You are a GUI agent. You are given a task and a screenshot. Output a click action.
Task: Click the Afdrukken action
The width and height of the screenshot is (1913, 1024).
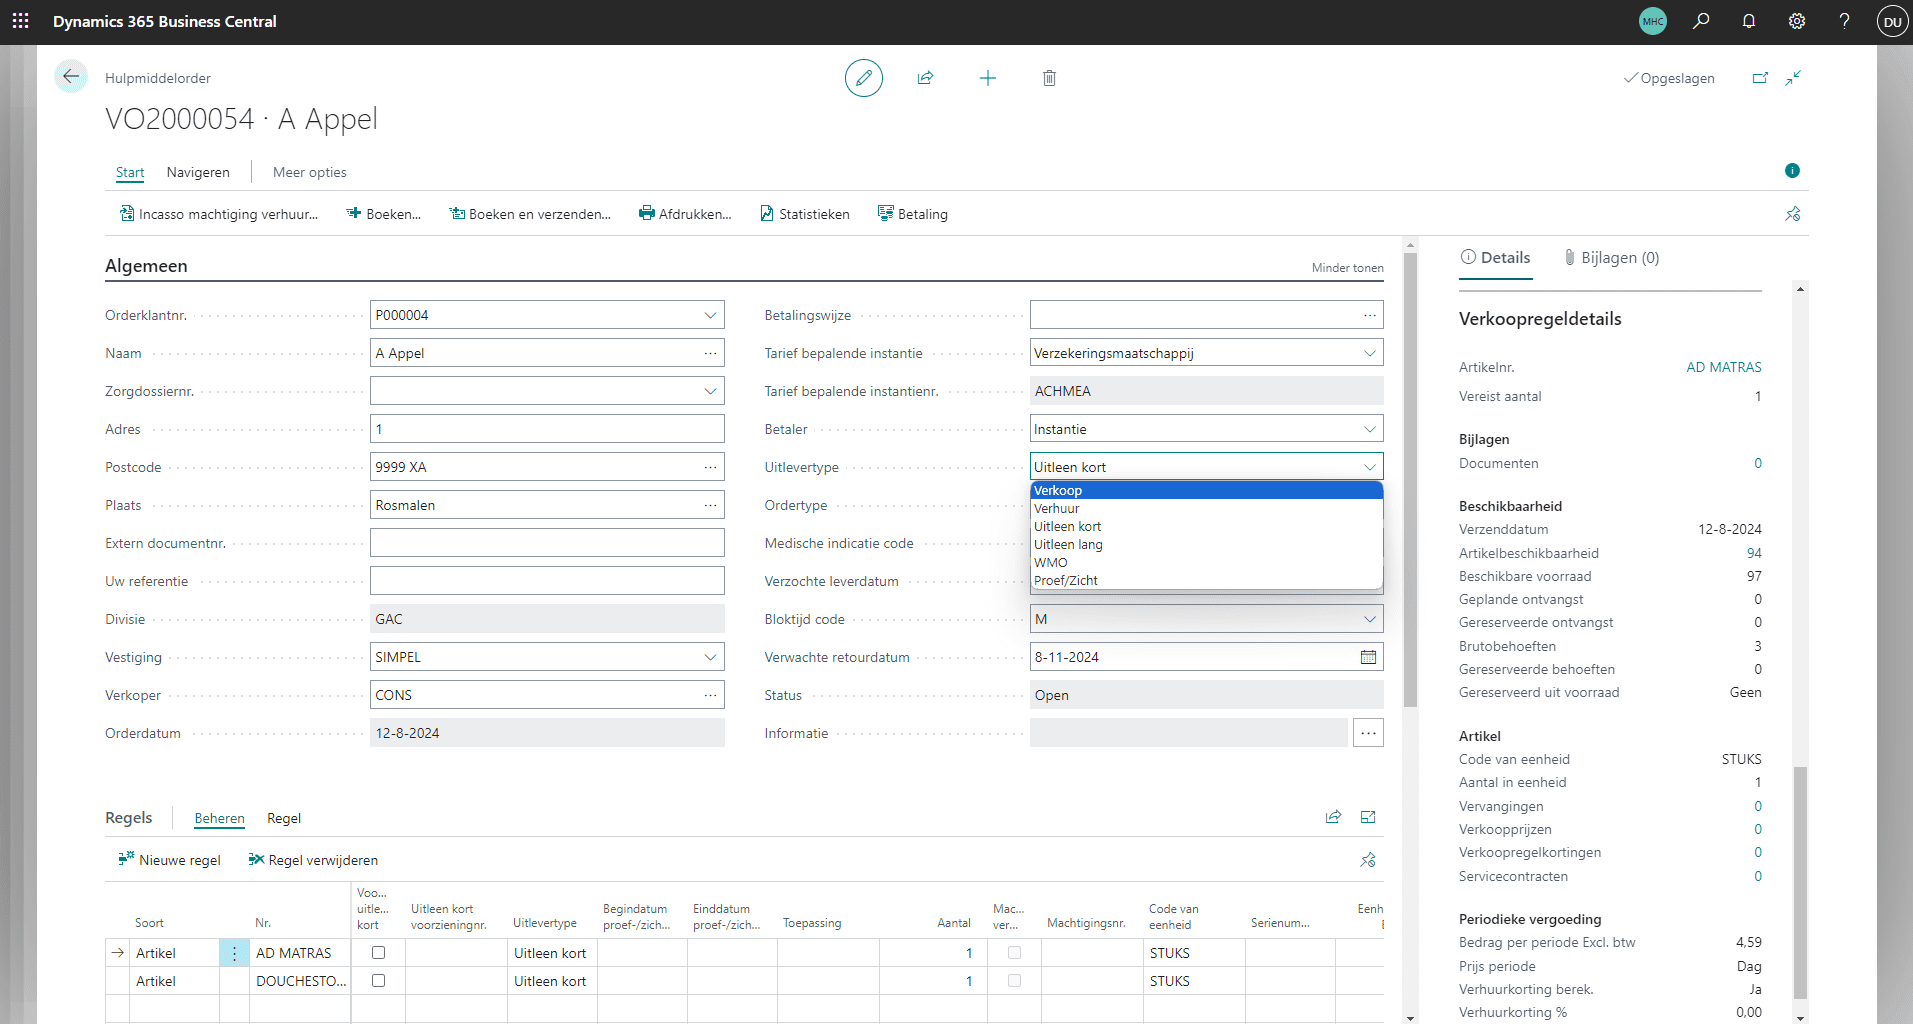pos(685,214)
